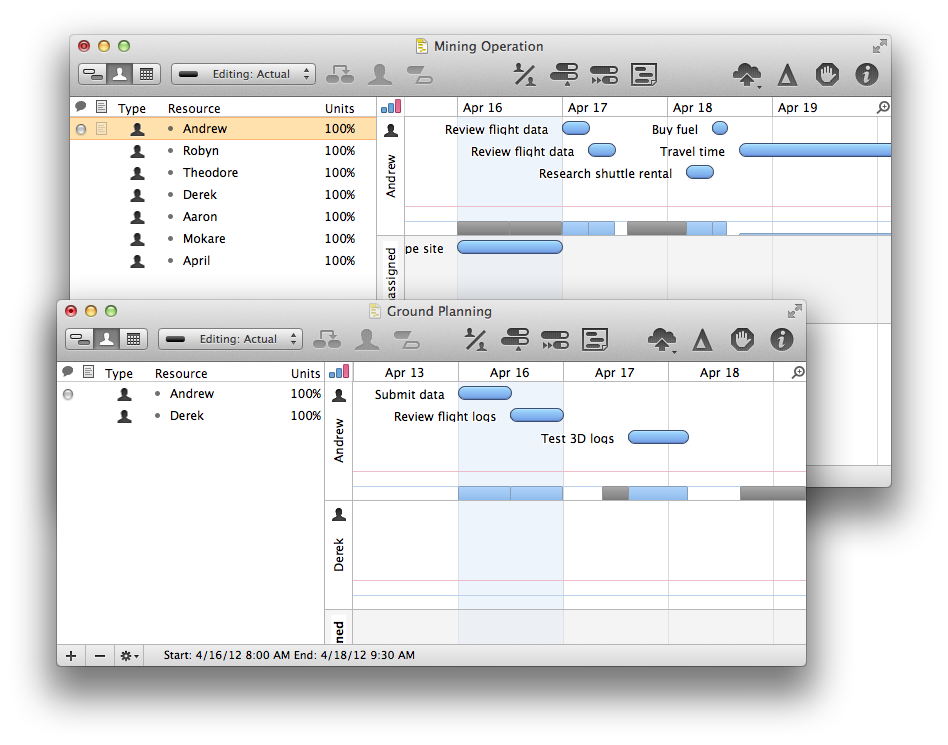The width and height of the screenshot is (948, 745).
Task: Open the gear action menu in bottom bar
Action: click(129, 656)
